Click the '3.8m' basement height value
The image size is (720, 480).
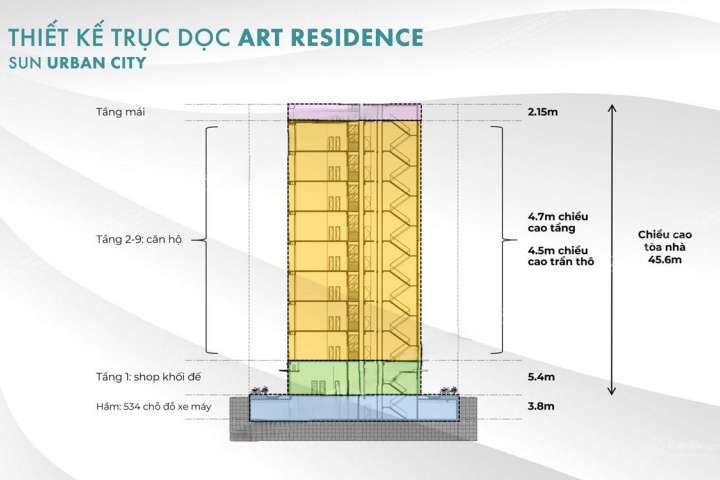[540, 407]
